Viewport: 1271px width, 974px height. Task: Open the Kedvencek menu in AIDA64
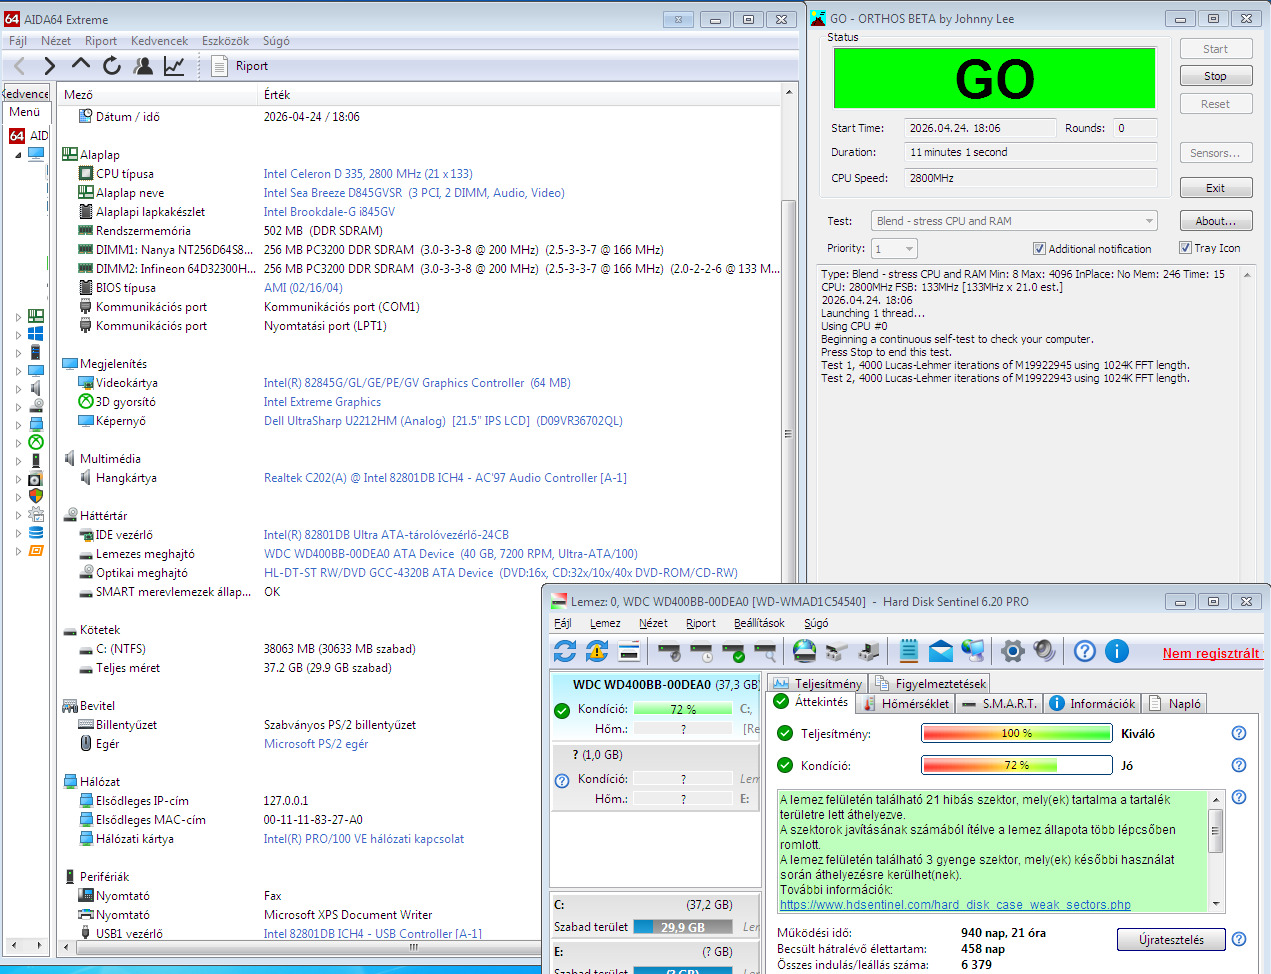[x=159, y=41]
